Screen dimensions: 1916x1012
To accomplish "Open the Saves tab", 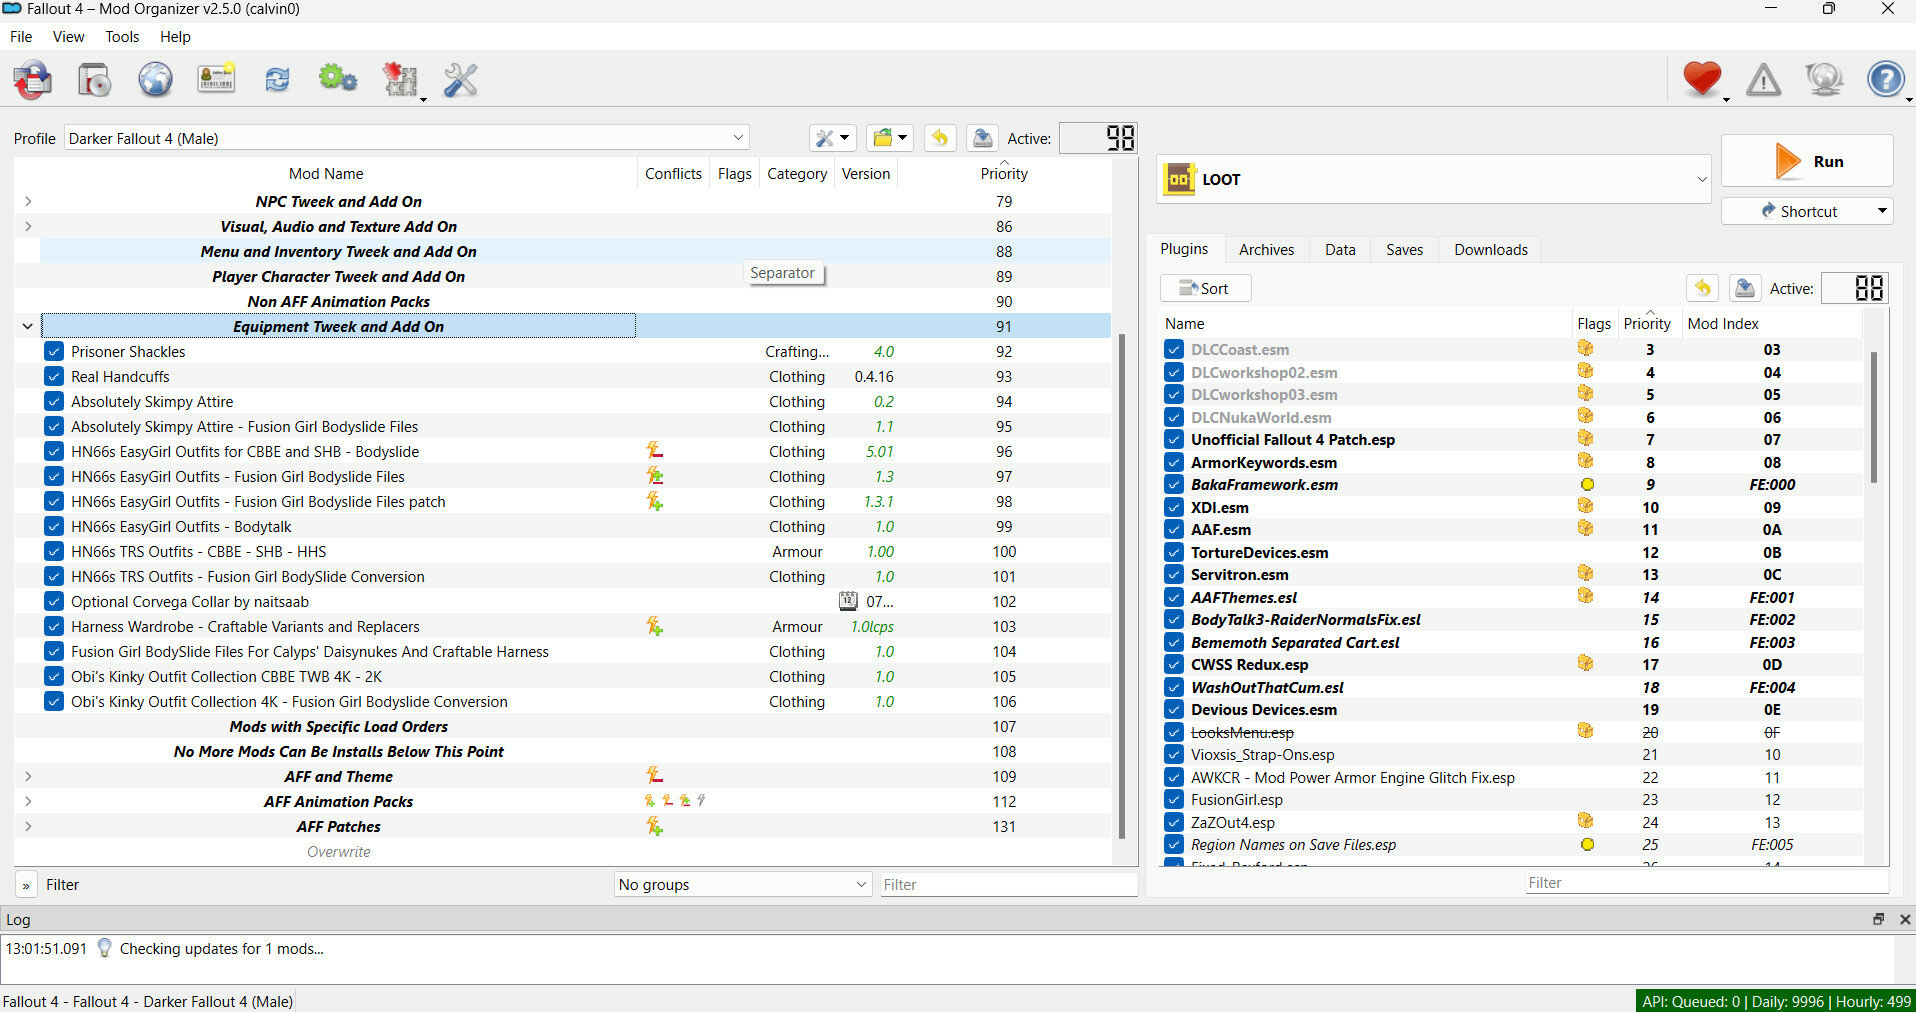I will [x=1404, y=249].
